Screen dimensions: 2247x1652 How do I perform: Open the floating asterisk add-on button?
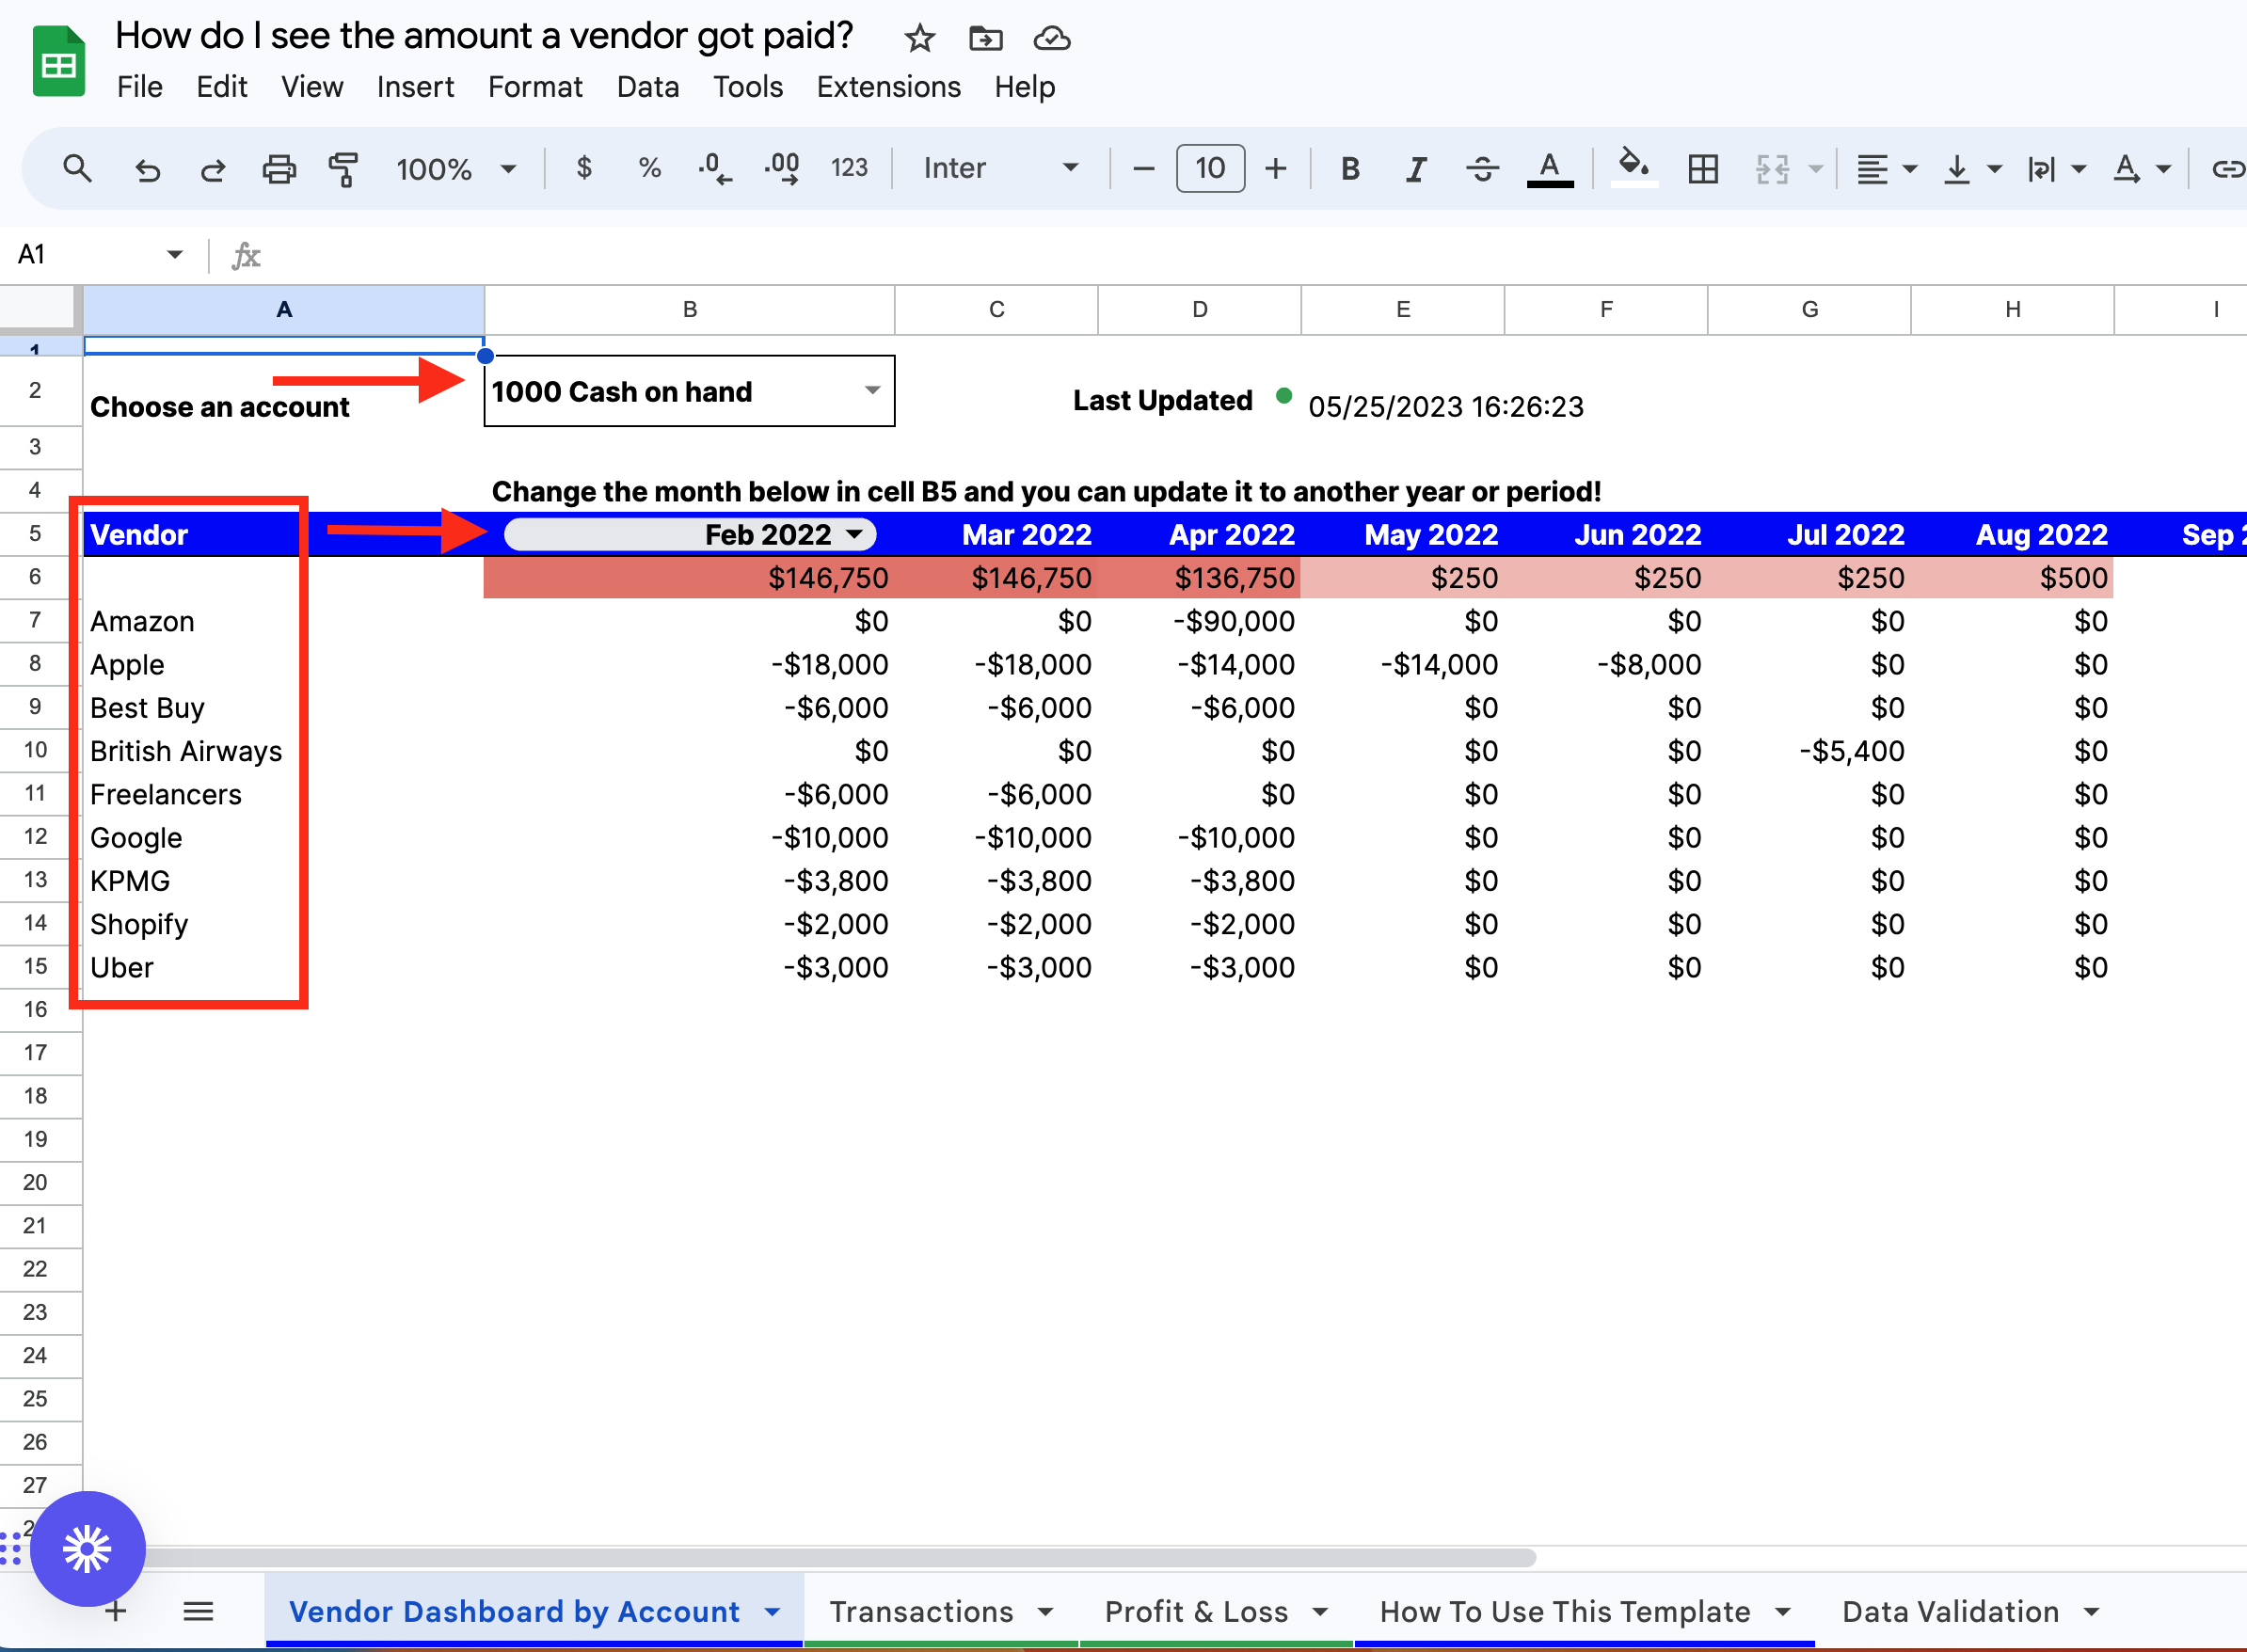(x=88, y=1549)
